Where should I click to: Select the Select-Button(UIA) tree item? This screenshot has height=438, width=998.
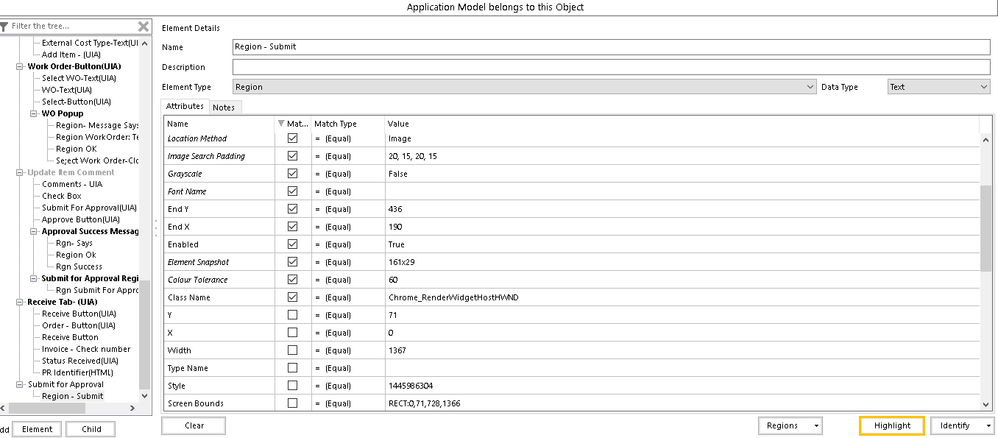[76, 102]
